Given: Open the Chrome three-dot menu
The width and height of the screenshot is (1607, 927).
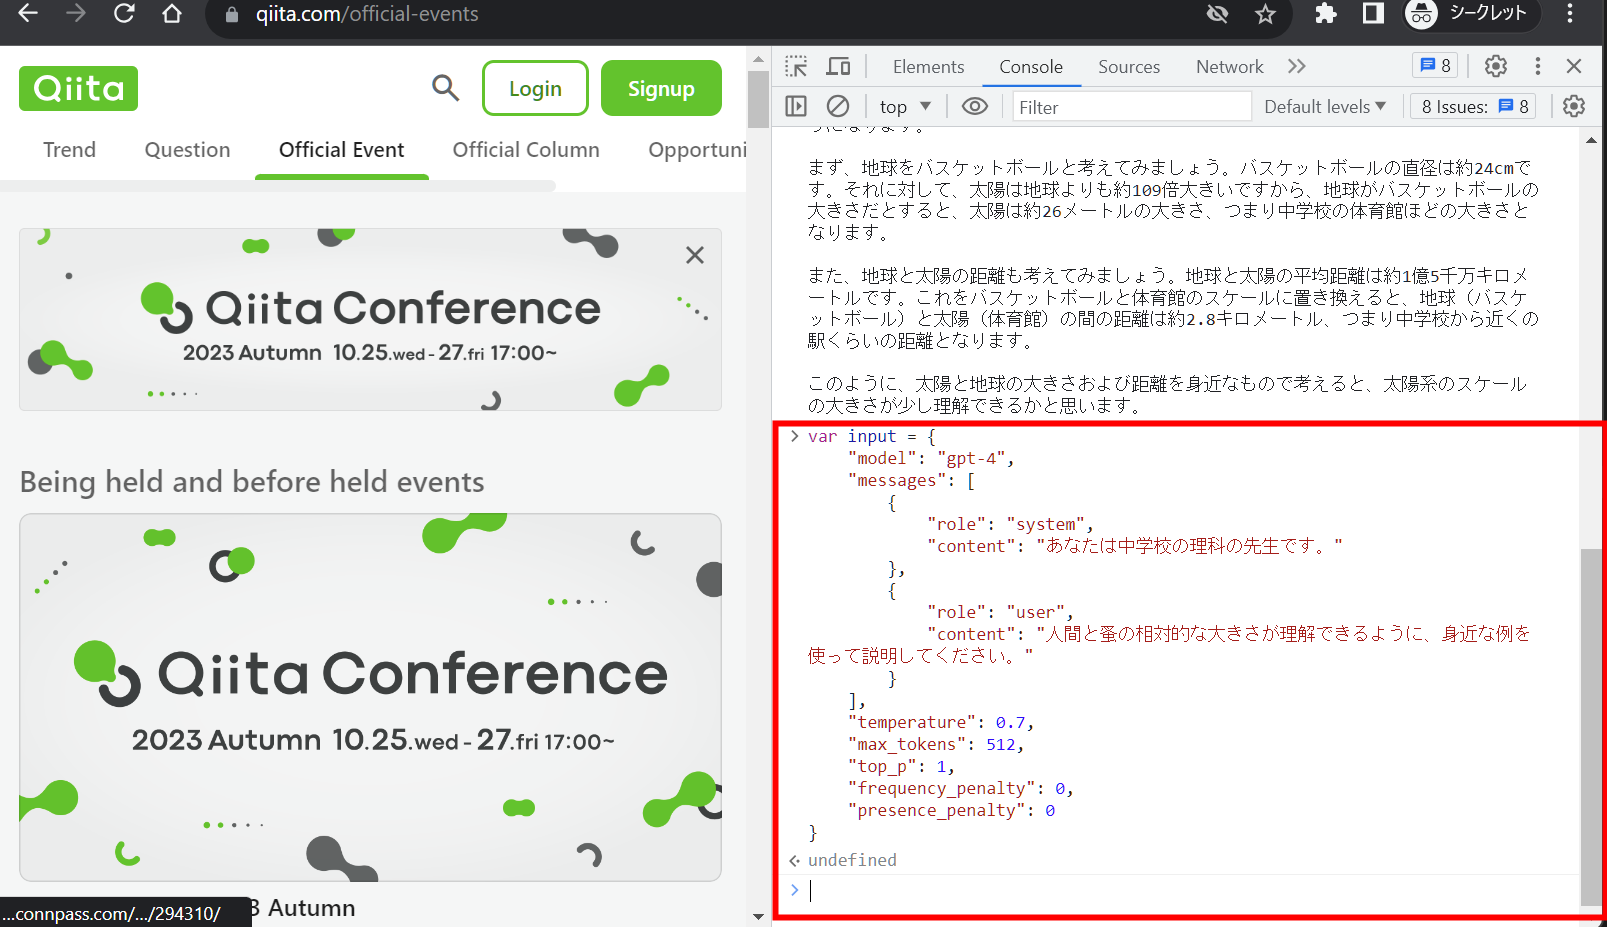Looking at the screenshot, I should click(x=1570, y=14).
